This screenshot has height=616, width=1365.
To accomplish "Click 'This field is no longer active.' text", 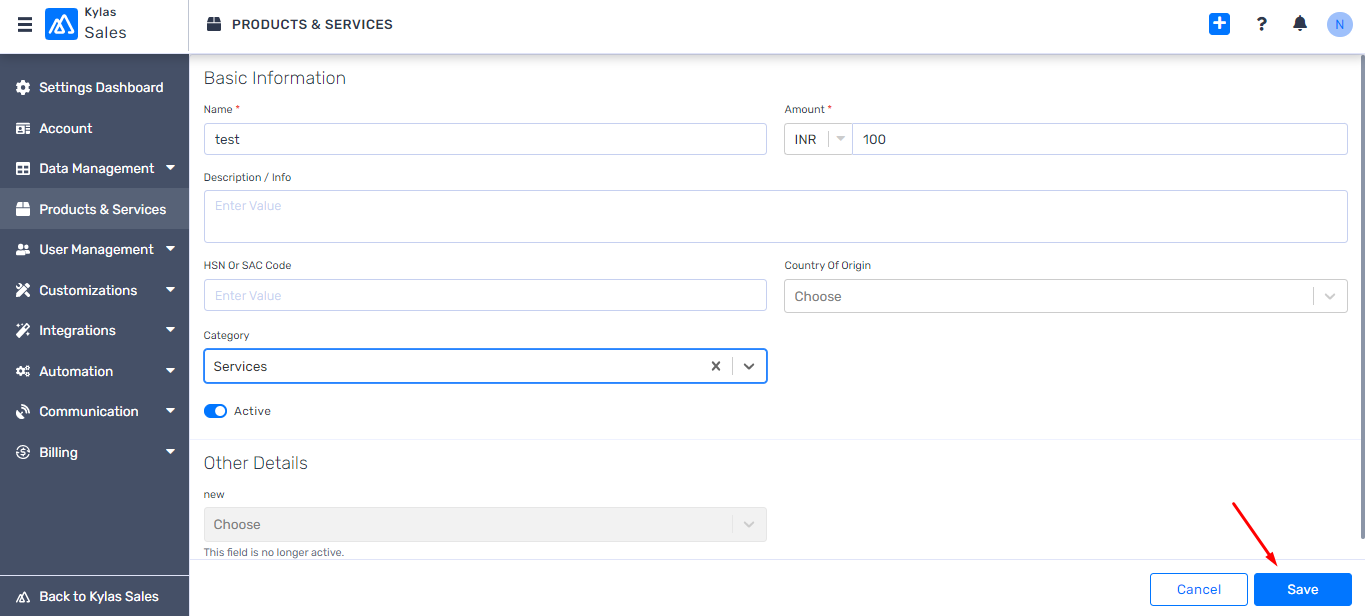I will 274,552.
